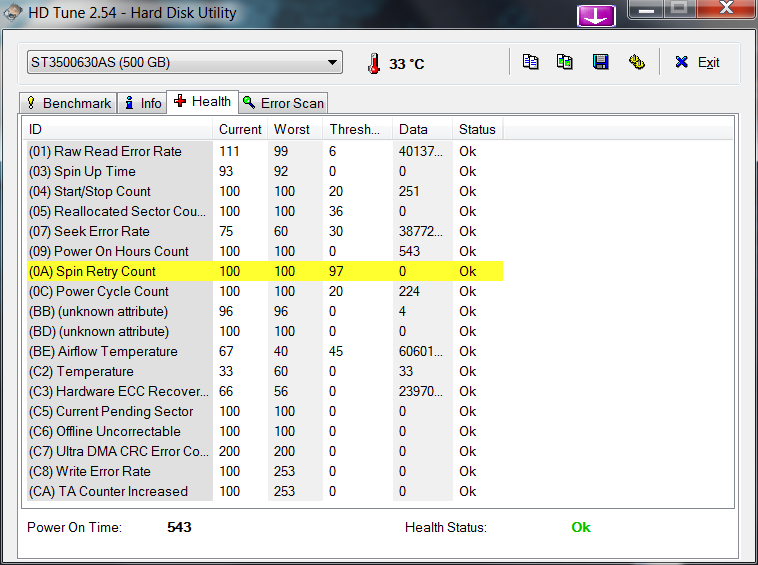Select the (05) Reallocated Sector Count row

pos(265,211)
